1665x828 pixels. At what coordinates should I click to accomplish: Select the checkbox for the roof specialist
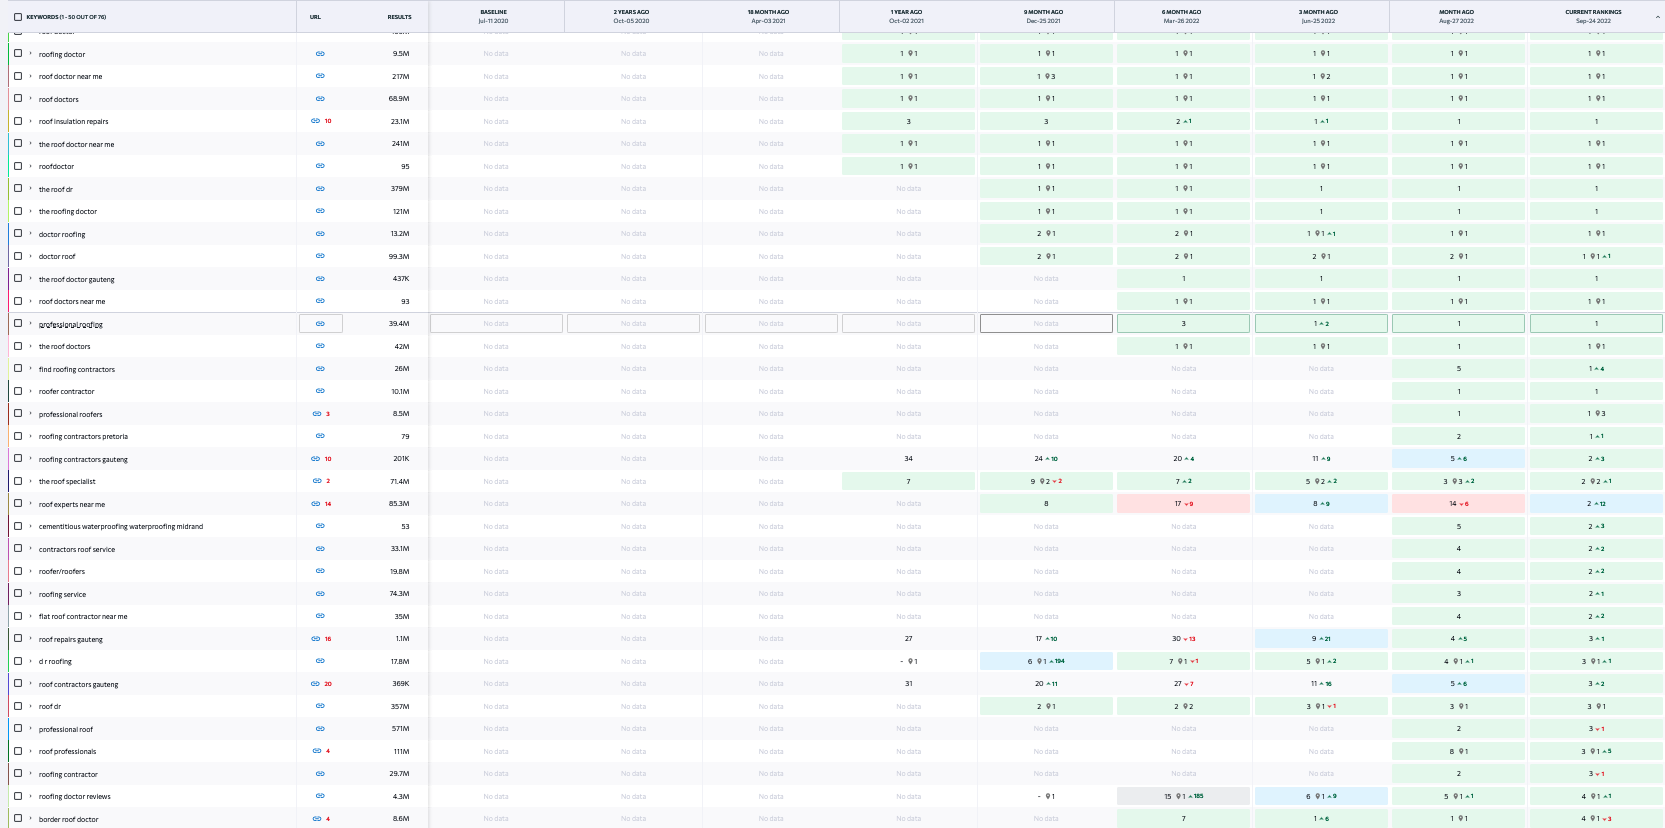pyautogui.click(x=18, y=481)
